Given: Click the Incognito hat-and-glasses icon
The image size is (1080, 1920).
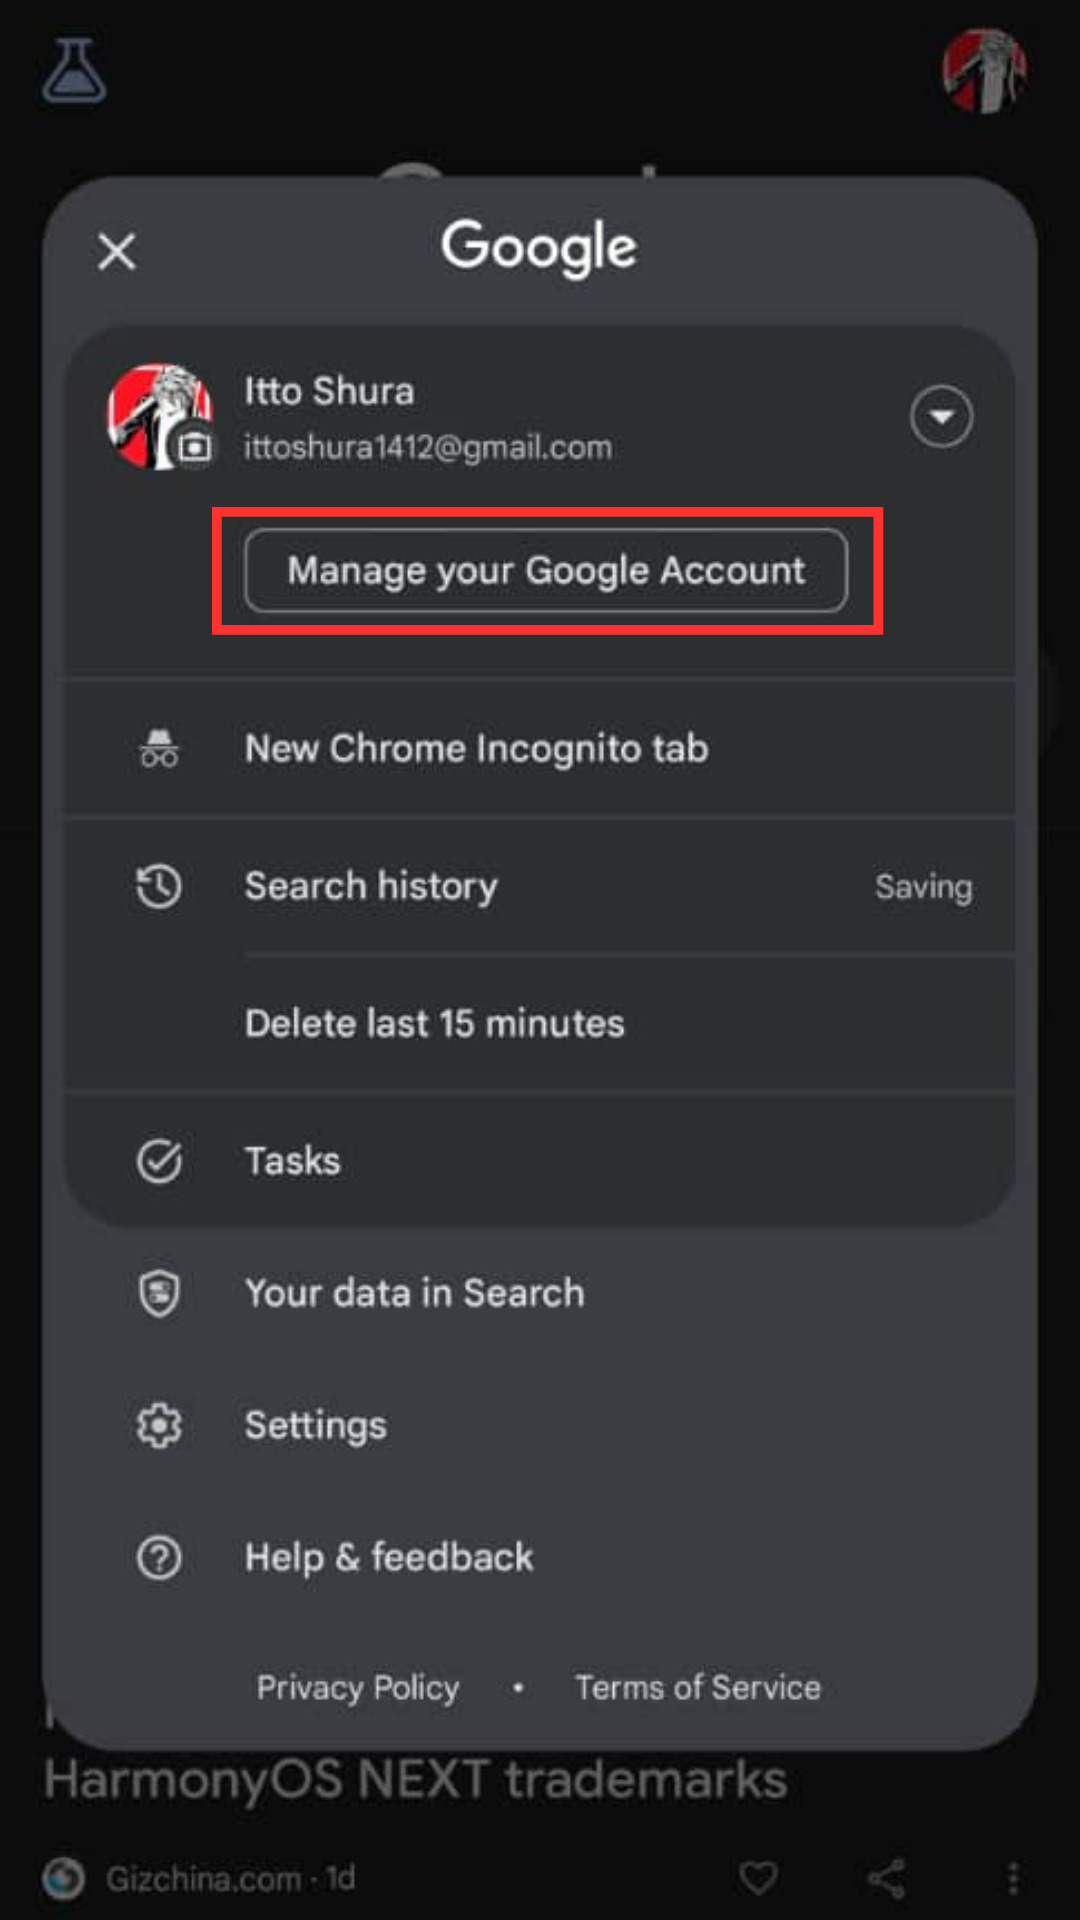Looking at the screenshot, I should pos(159,749).
